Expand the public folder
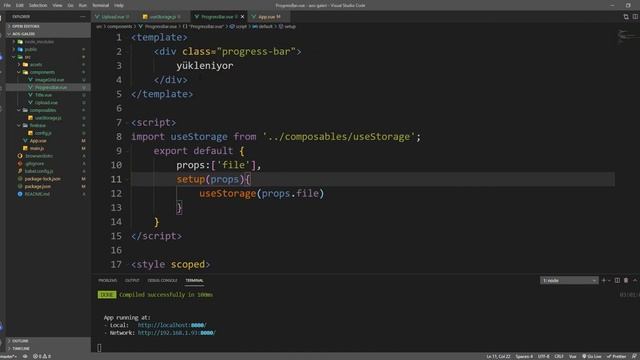The width and height of the screenshot is (640, 360). pos(31,49)
